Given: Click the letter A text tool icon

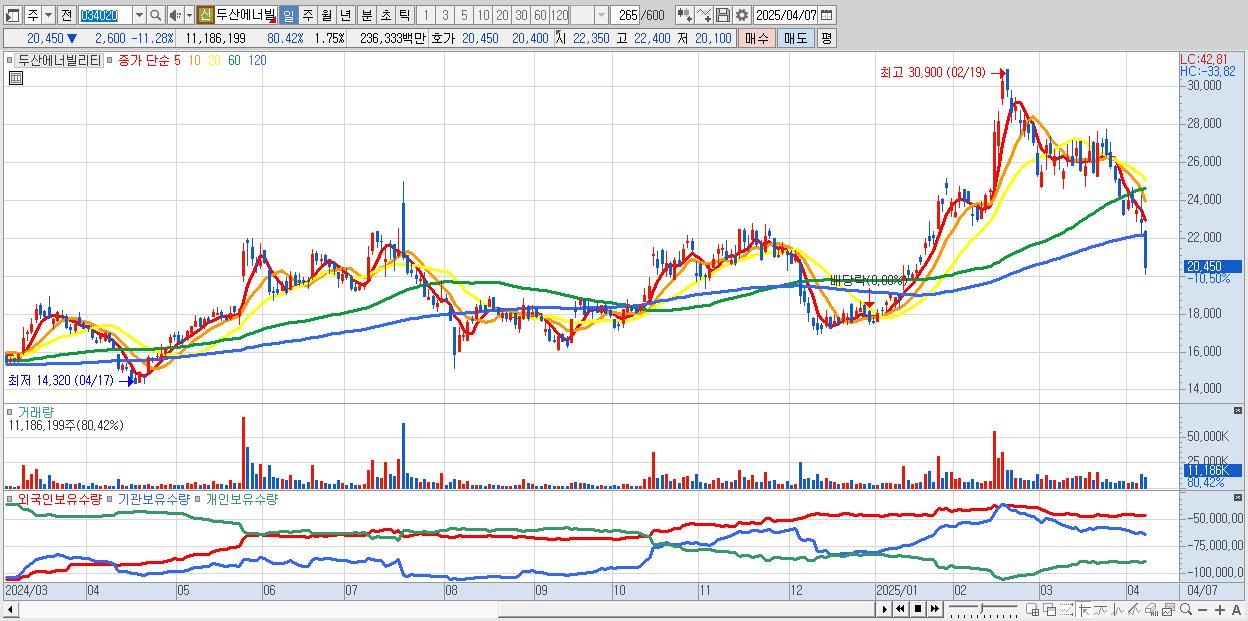Looking at the screenshot, I should pyautogui.click(x=1236, y=610).
